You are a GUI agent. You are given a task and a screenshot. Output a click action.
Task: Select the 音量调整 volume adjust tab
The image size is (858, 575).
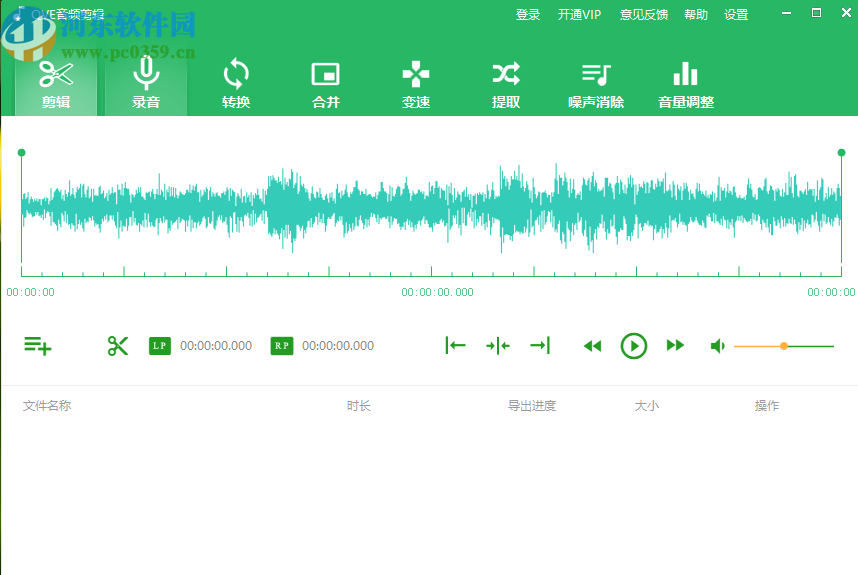tap(686, 84)
